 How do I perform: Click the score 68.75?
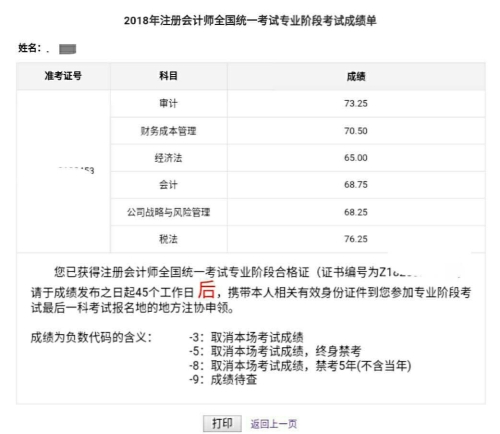[x=356, y=185]
